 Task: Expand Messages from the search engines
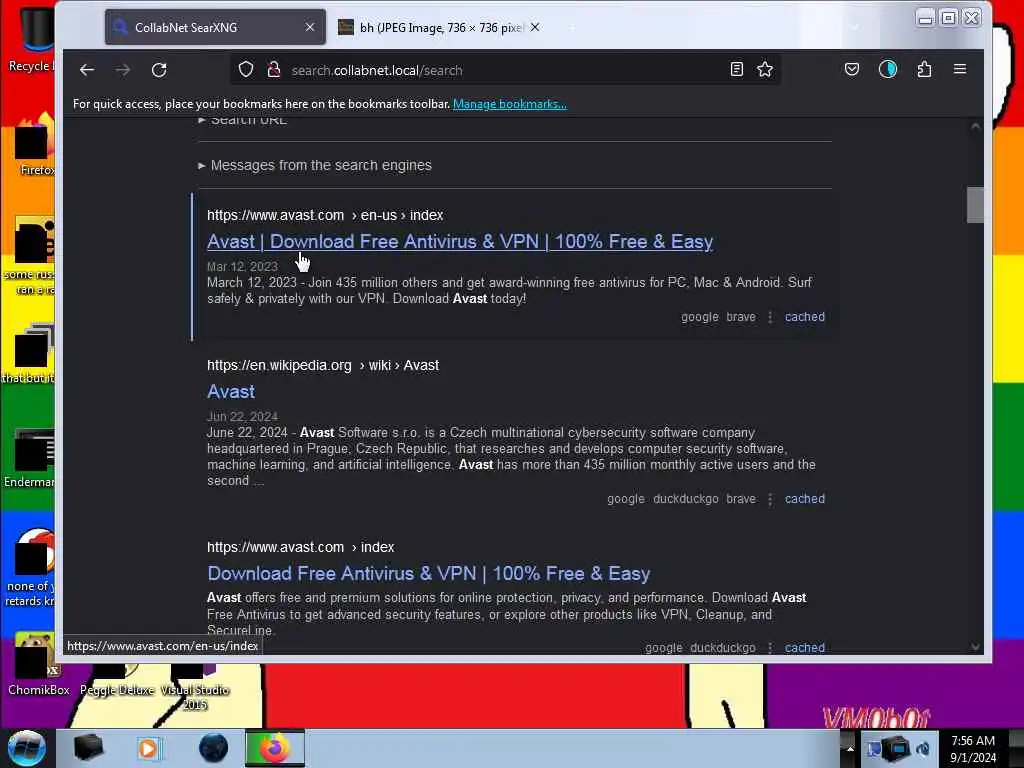click(315, 165)
